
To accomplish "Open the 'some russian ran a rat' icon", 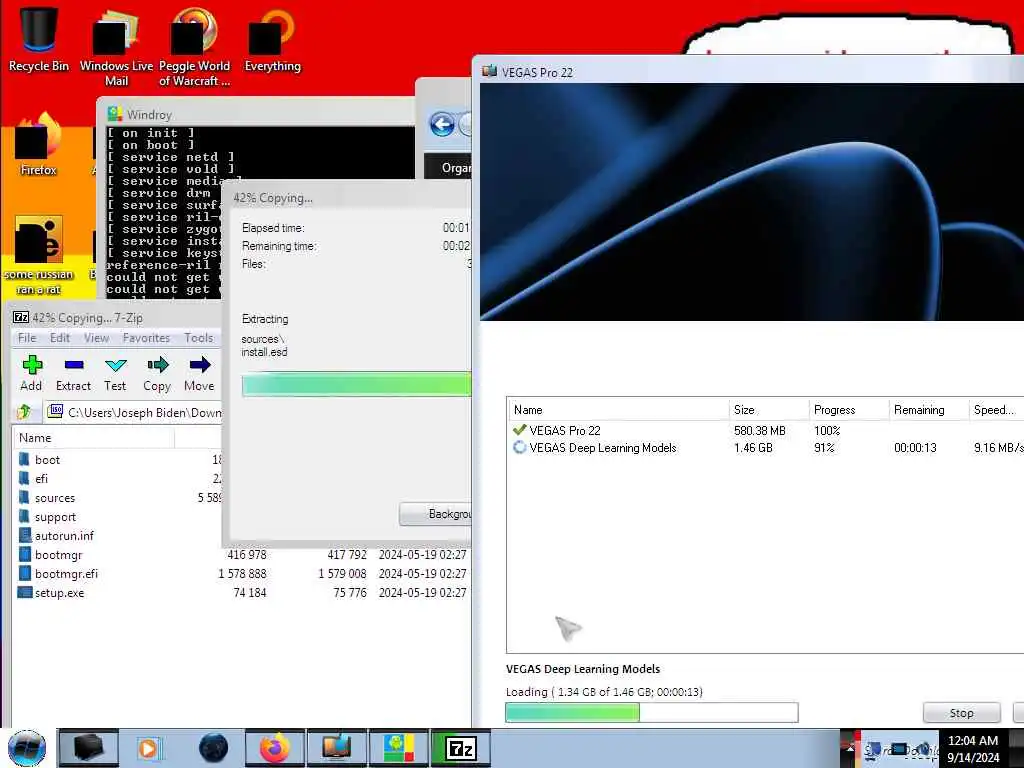I will pyautogui.click(x=39, y=255).
